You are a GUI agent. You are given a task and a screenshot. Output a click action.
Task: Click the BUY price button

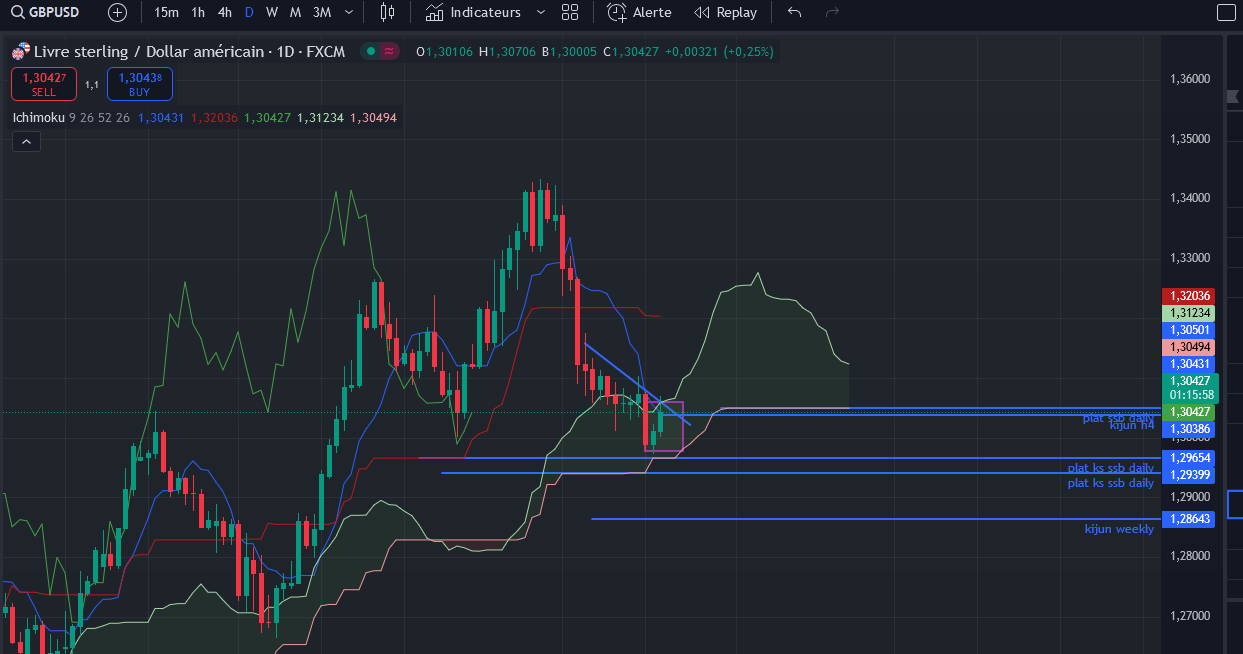coord(139,84)
